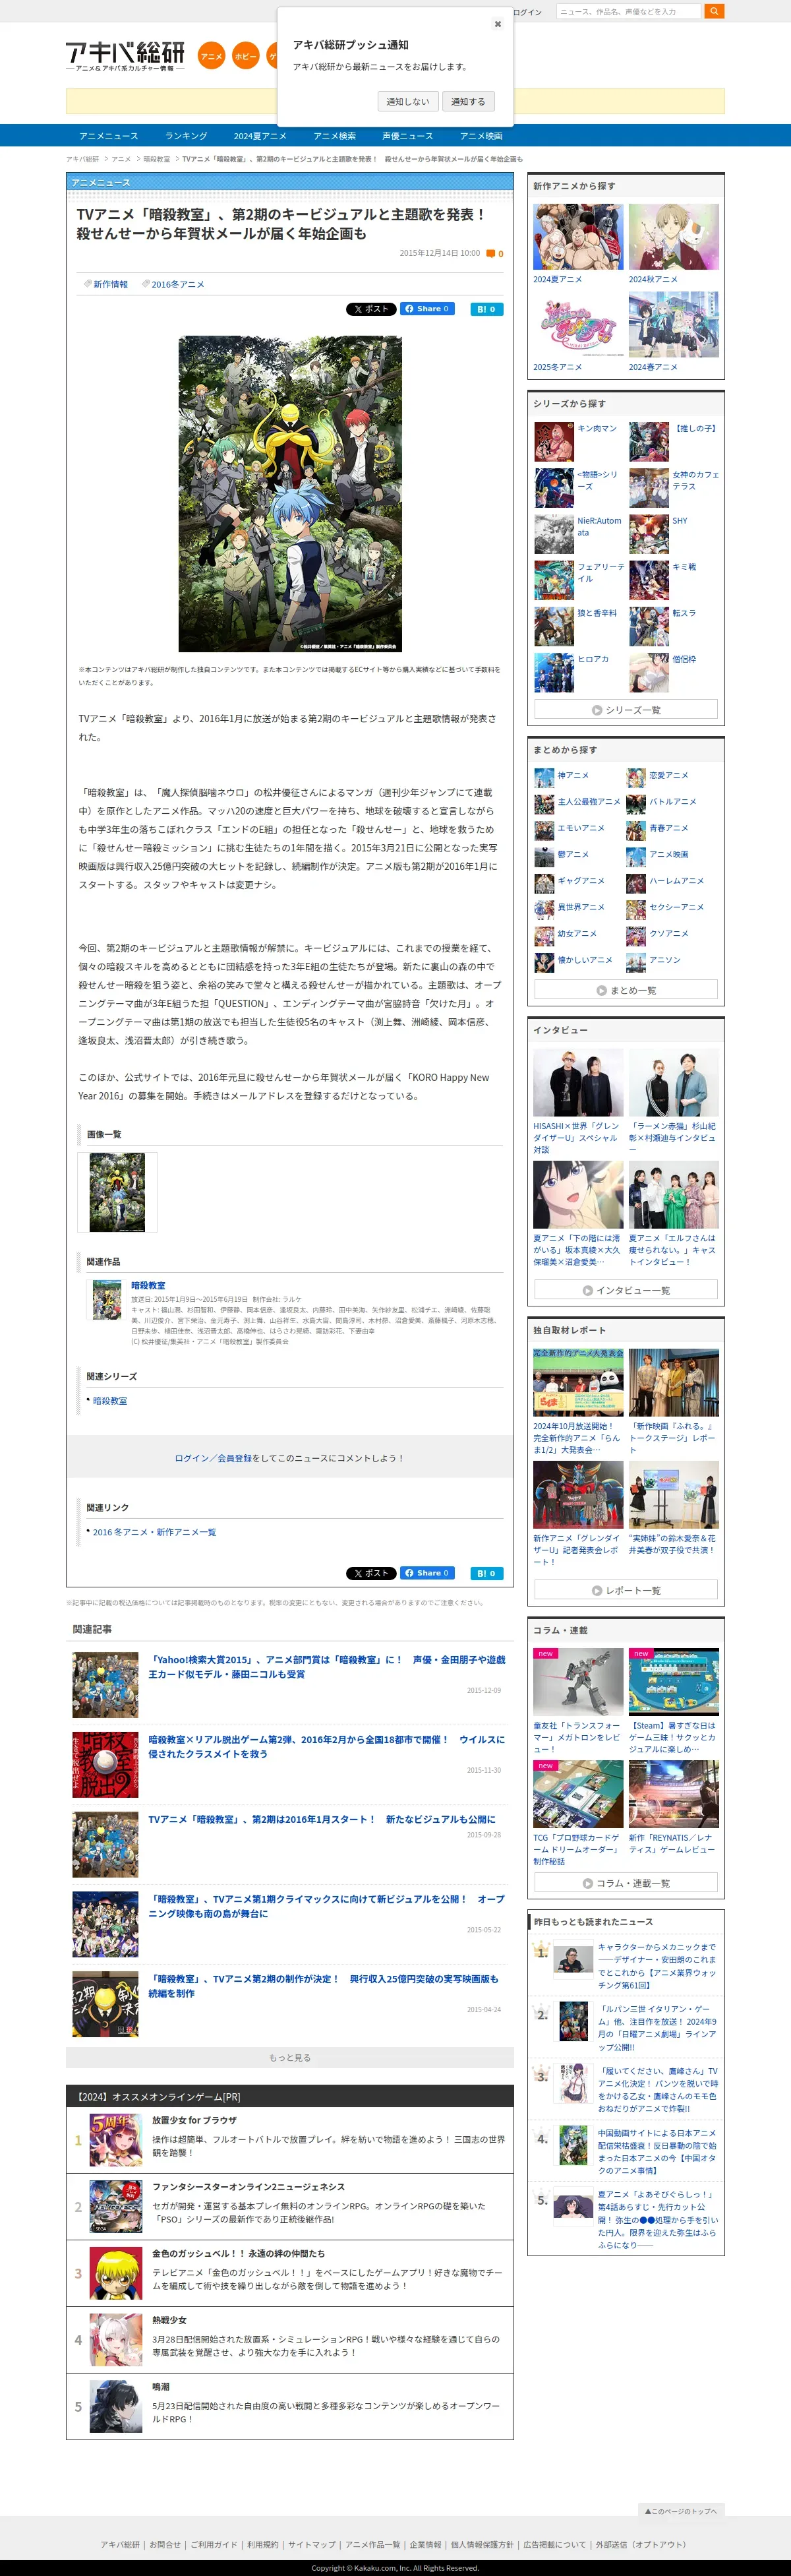Click コラム・連載一覧 button
The height and width of the screenshot is (2576, 791).
626,1882
